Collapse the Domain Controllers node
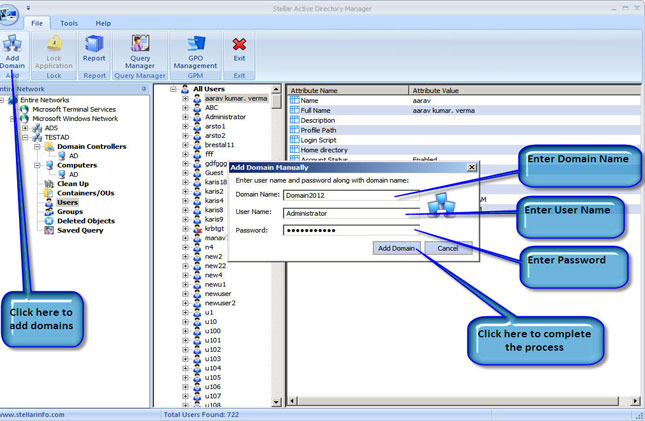645x421 pixels. click(37, 147)
